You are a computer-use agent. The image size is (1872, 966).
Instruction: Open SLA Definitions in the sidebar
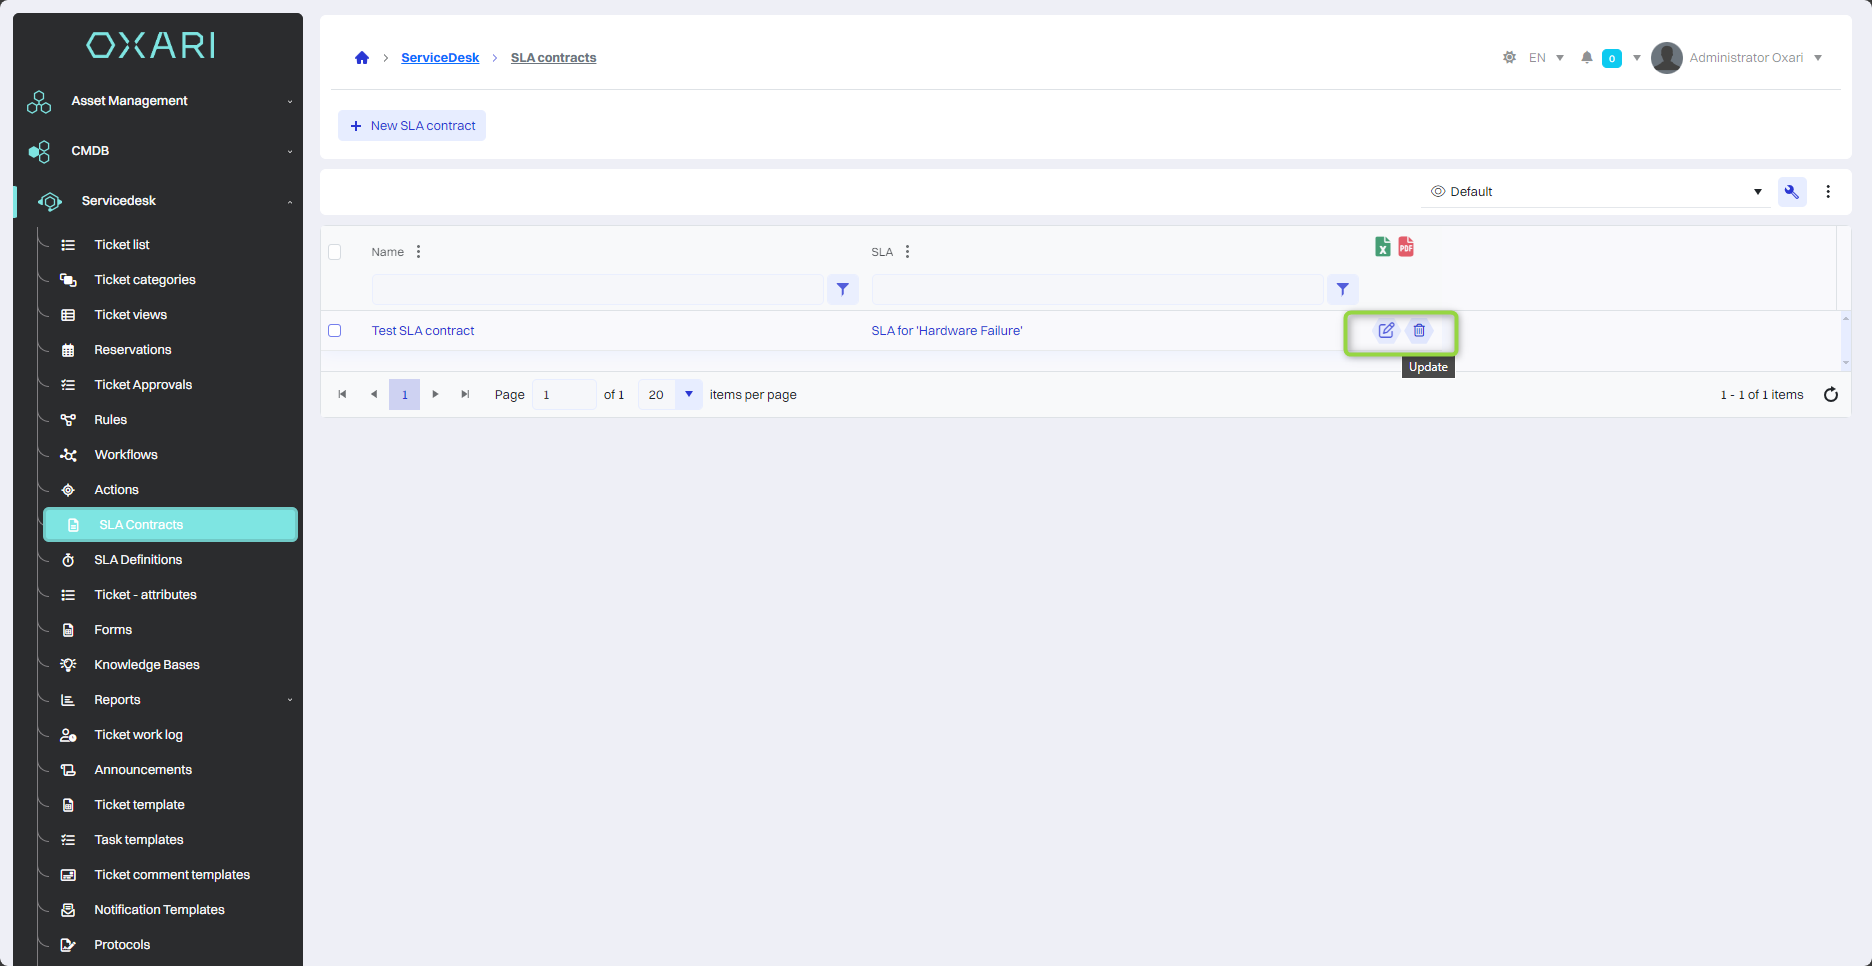click(138, 560)
